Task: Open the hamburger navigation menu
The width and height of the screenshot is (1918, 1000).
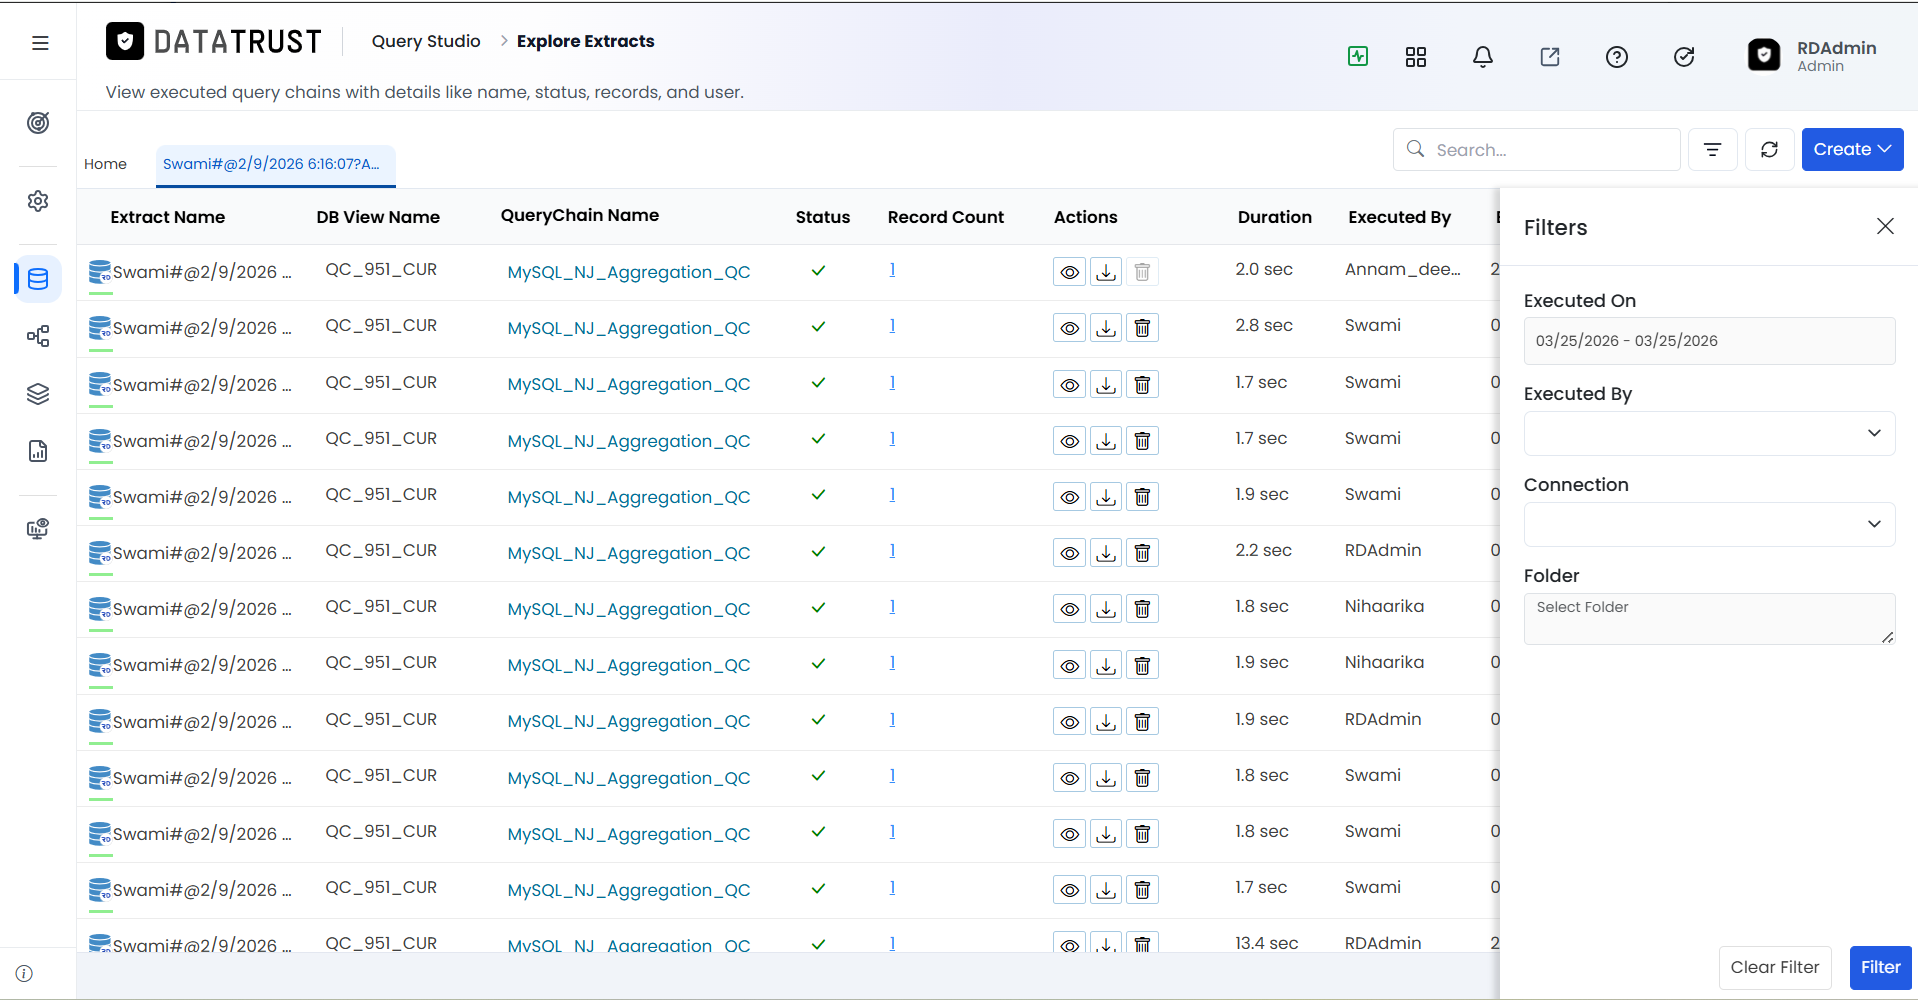Action: click(x=40, y=43)
